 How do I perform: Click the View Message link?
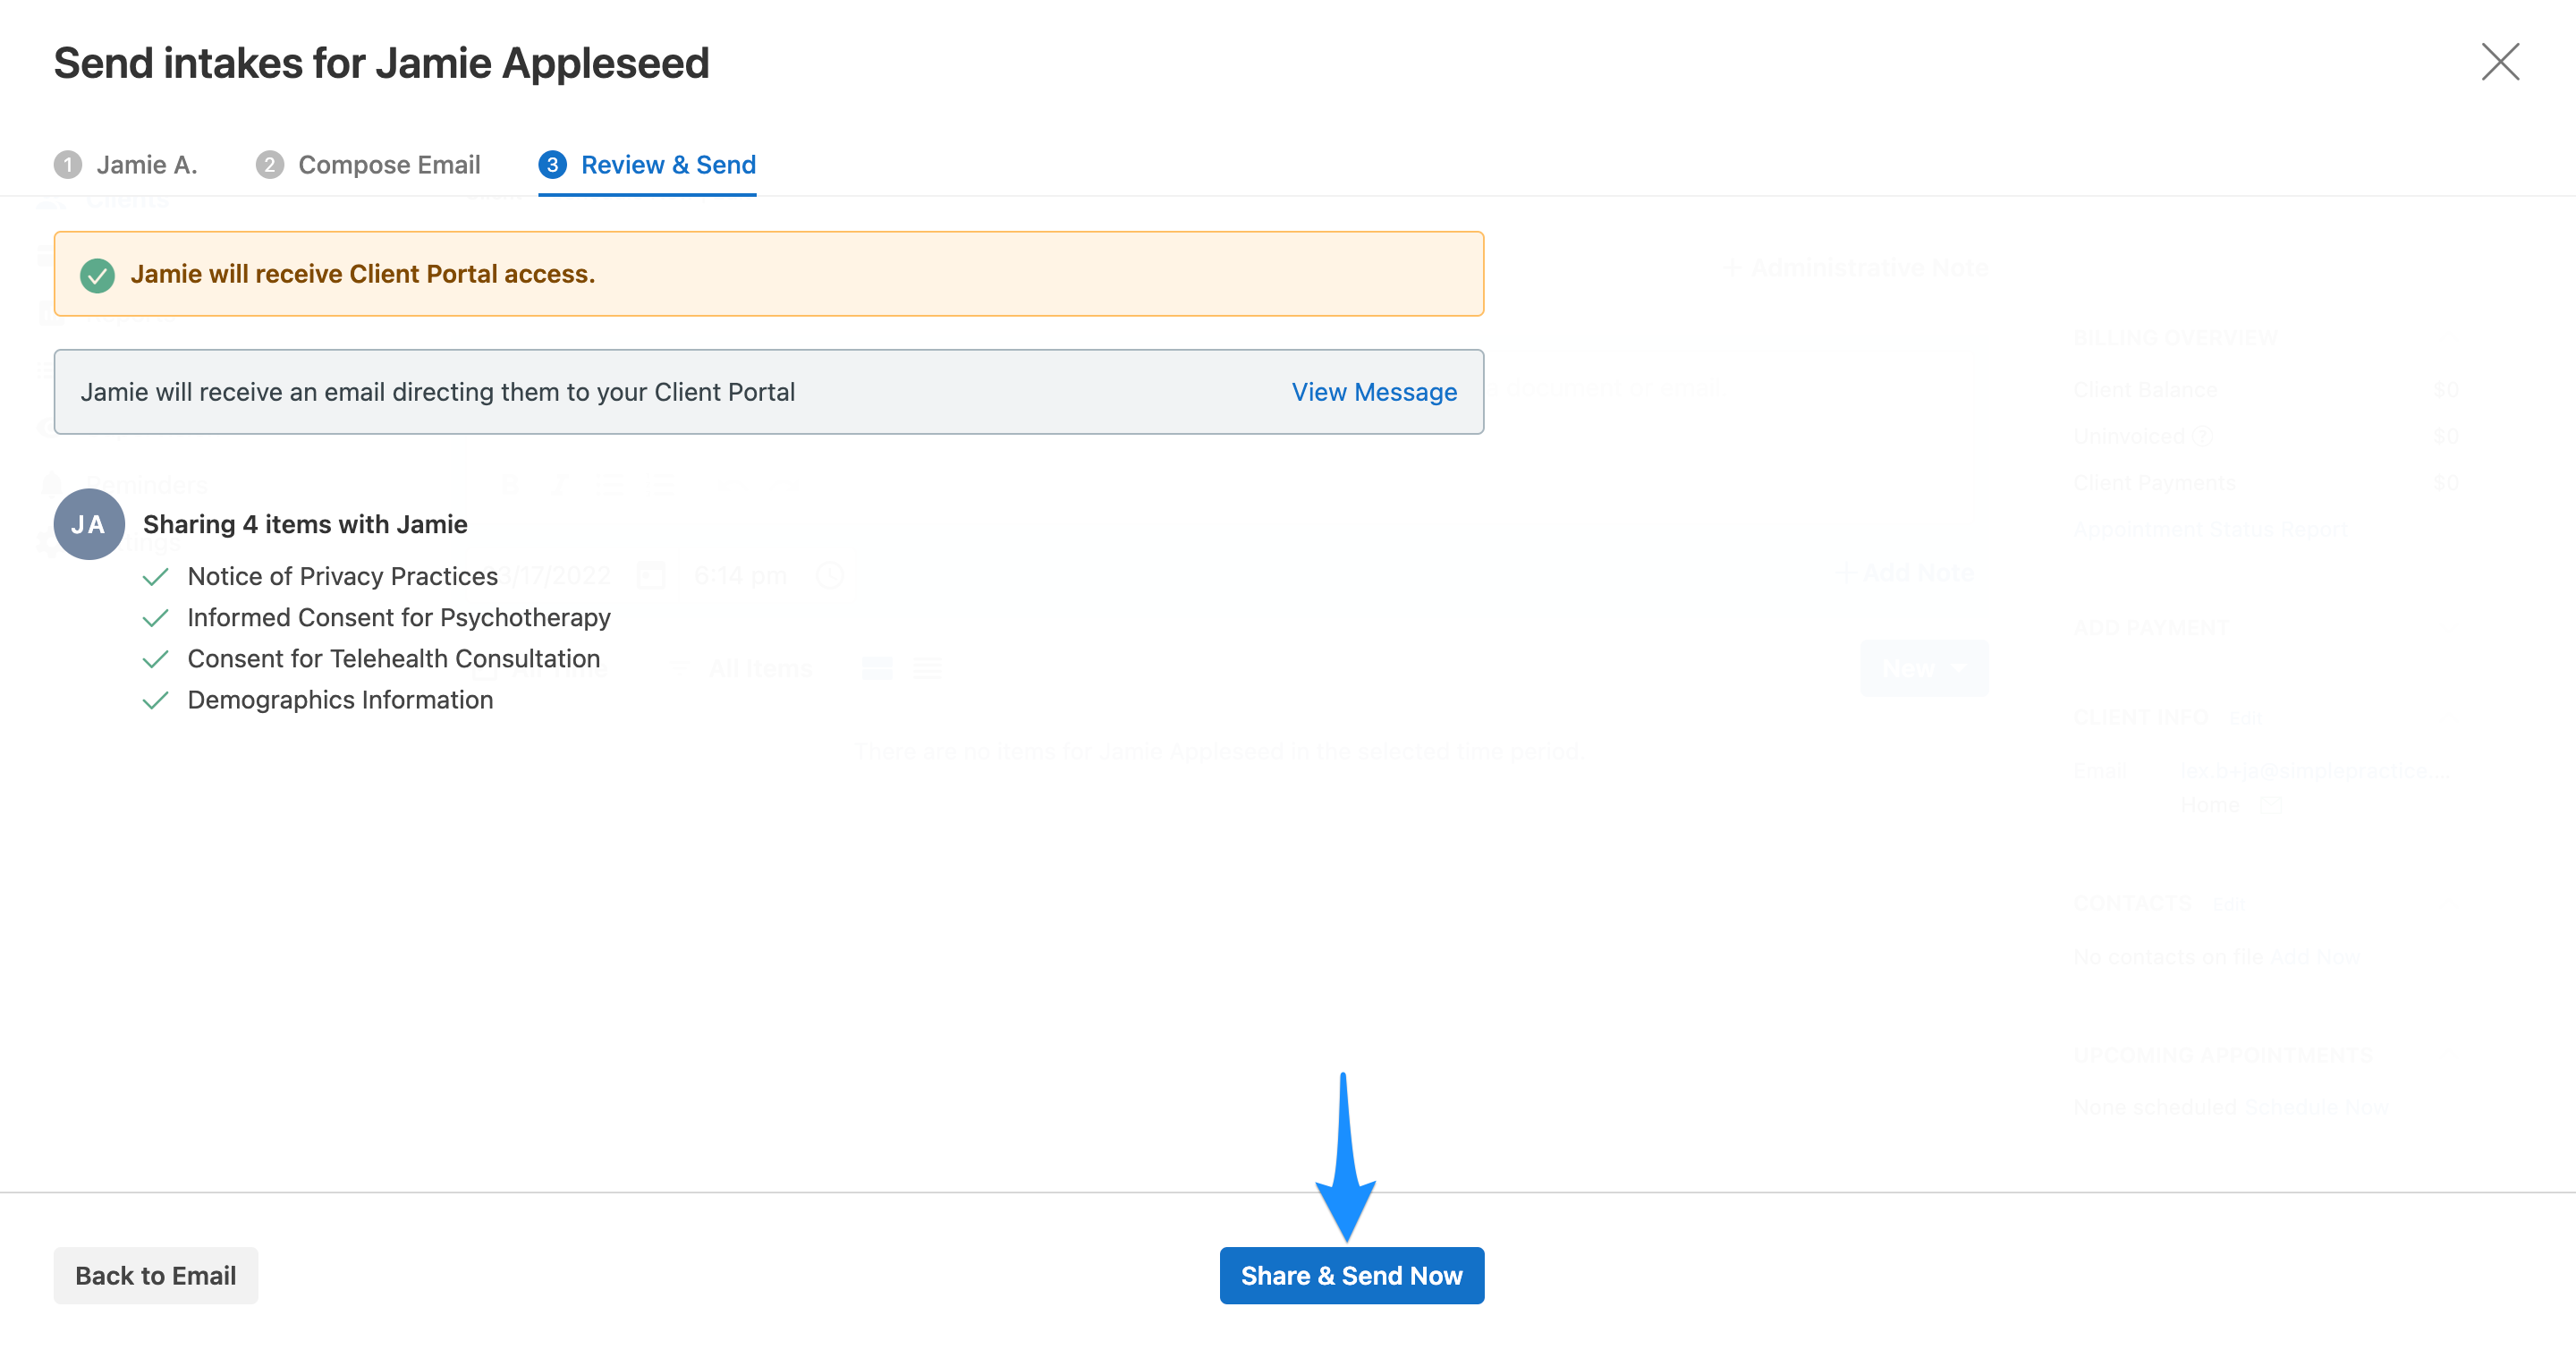1374,392
